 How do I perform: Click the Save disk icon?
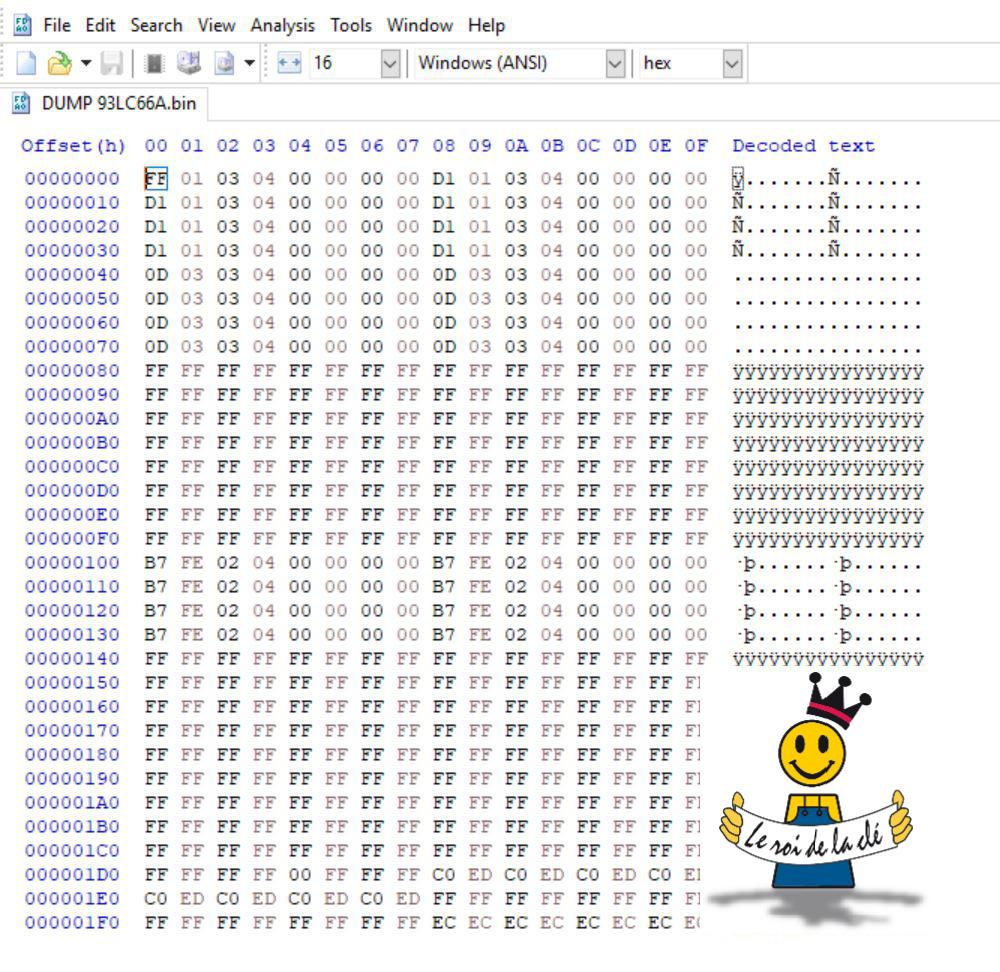[x=111, y=64]
